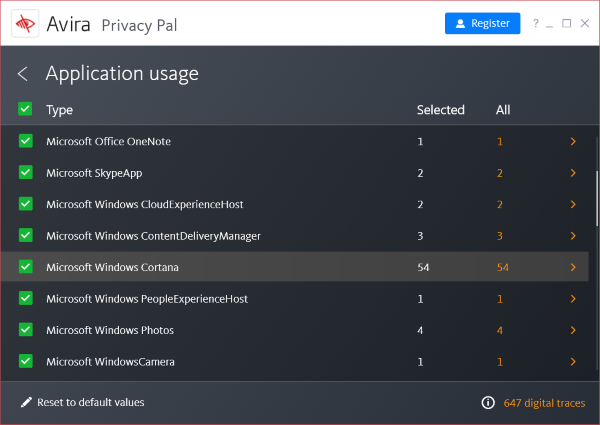Expand Microsoft Windows Cortana details chevron

(x=573, y=267)
